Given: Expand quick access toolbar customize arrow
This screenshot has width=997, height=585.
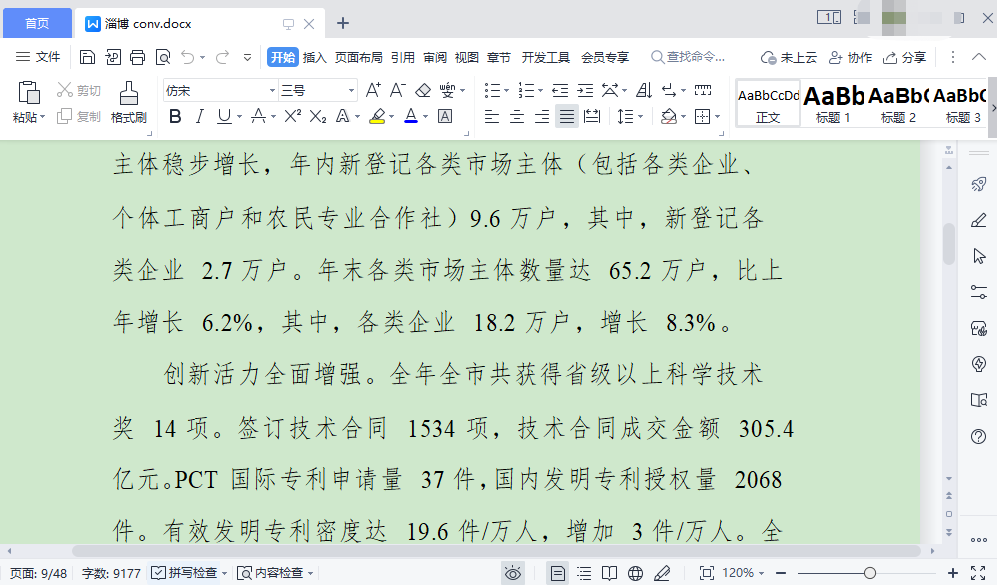Looking at the screenshot, I should tap(247, 57).
